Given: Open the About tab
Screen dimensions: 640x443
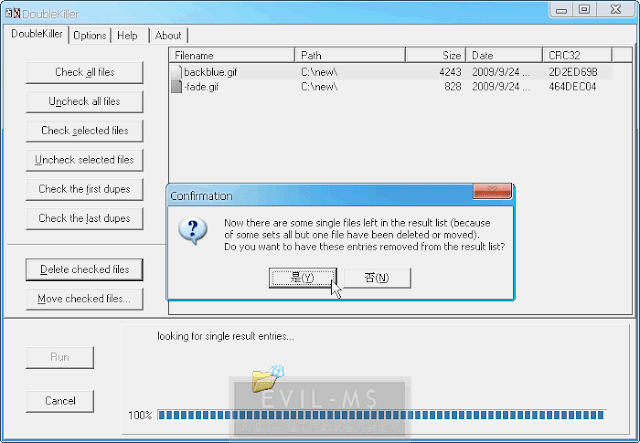Looking at the screenshot, I should point(168,36).
